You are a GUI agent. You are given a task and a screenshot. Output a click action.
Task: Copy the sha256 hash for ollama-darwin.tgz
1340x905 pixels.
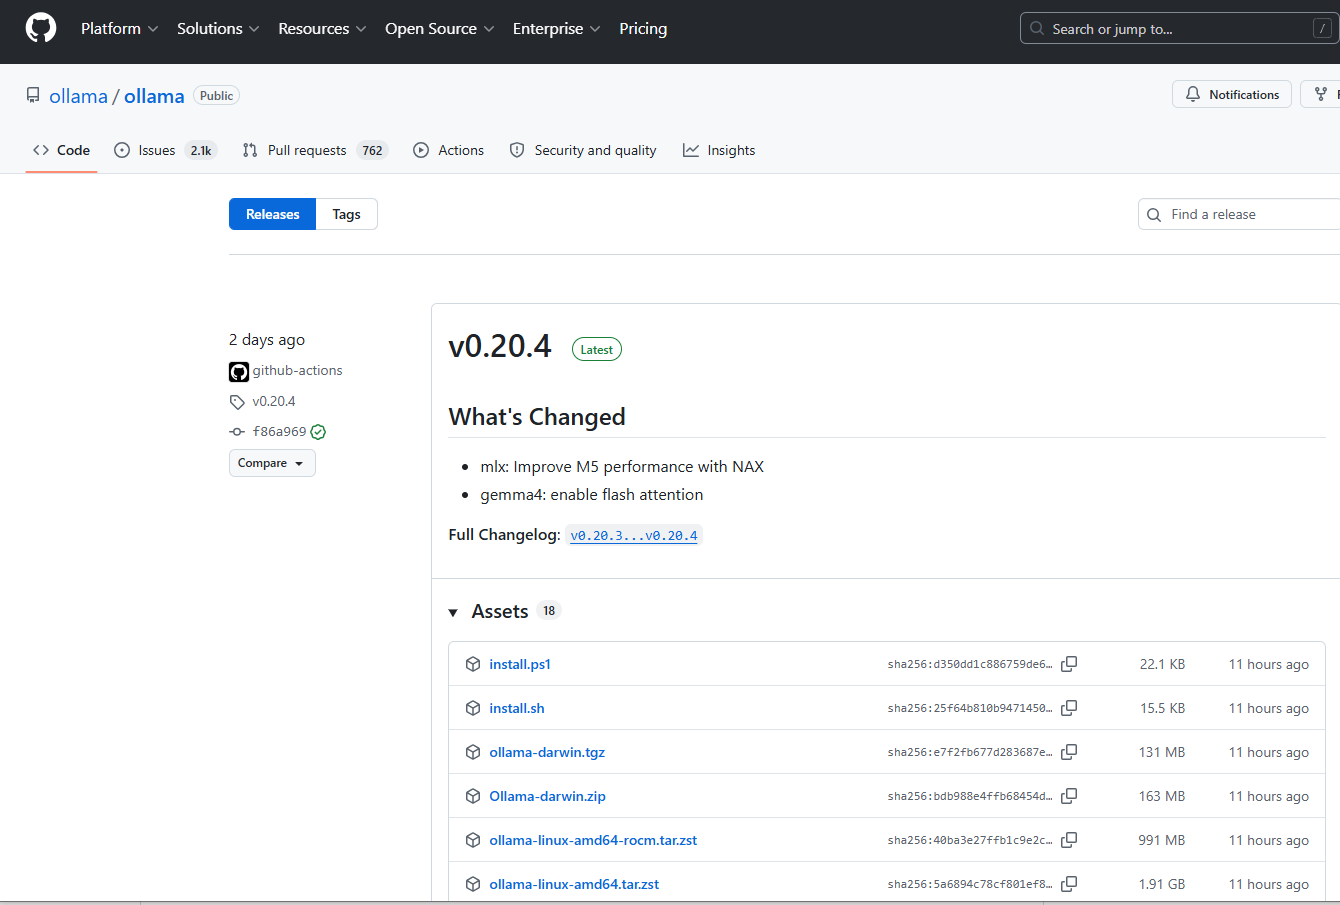[x=1069, y=752]
